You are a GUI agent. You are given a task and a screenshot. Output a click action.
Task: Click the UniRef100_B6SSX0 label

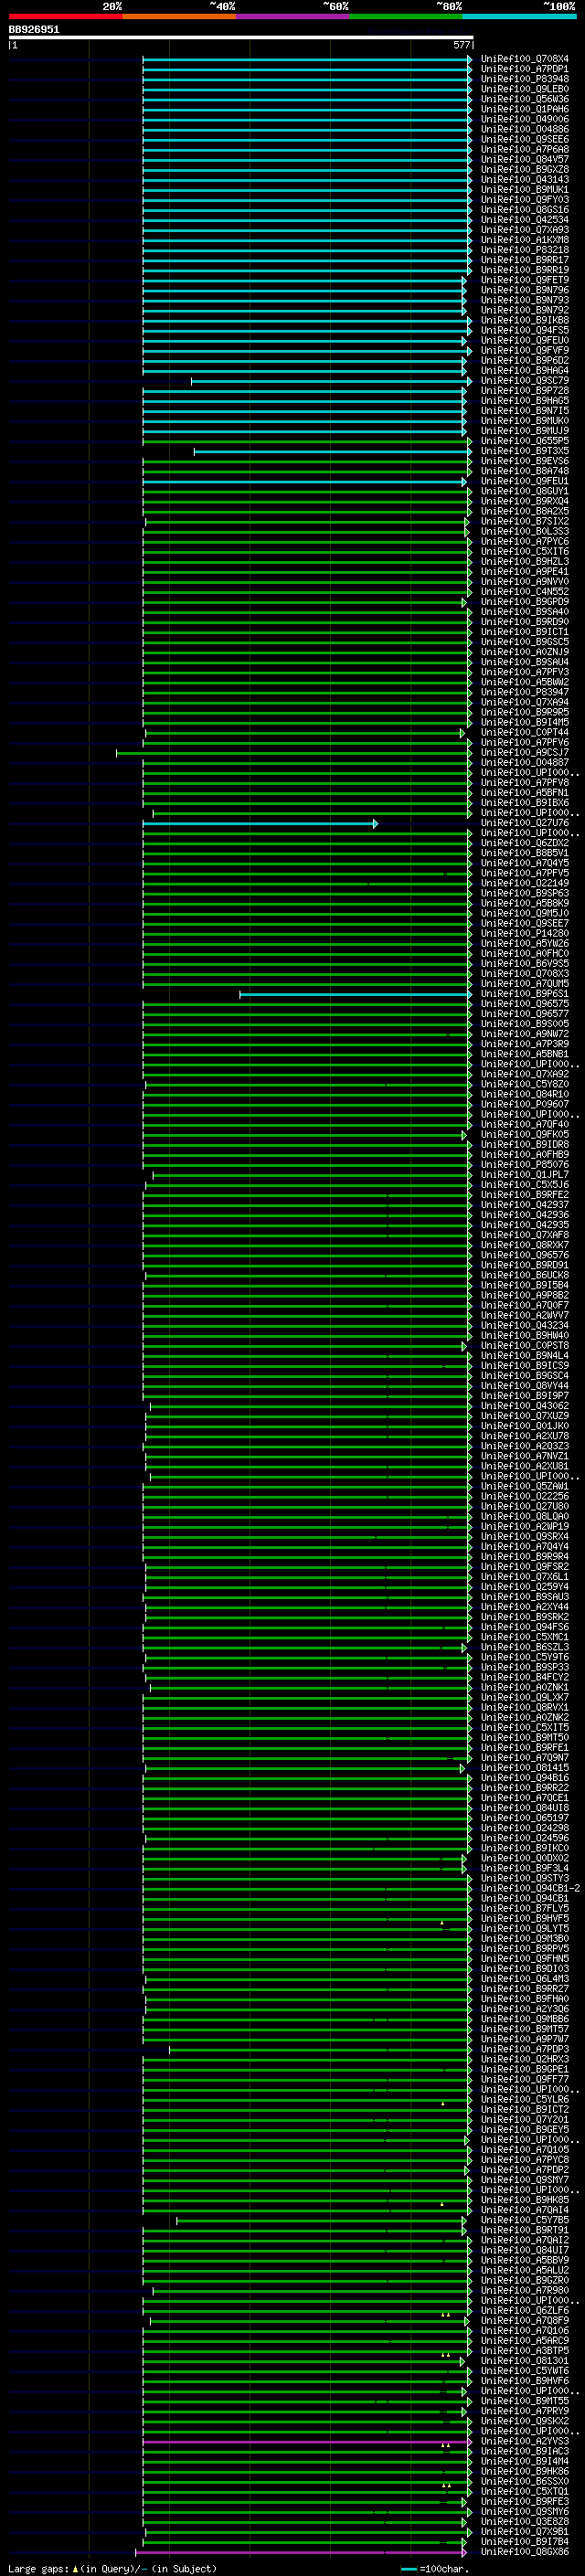tap(525, 2482)
